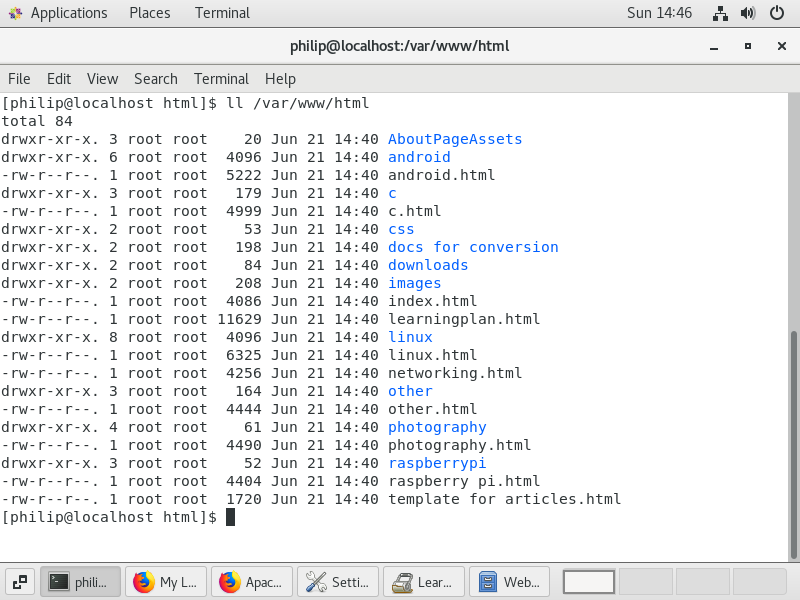The height and width of the screenshot is (600, 800).
Task: Open the Terminal menu in top panel
Action: pyautogui.click(x=222, y=13)
